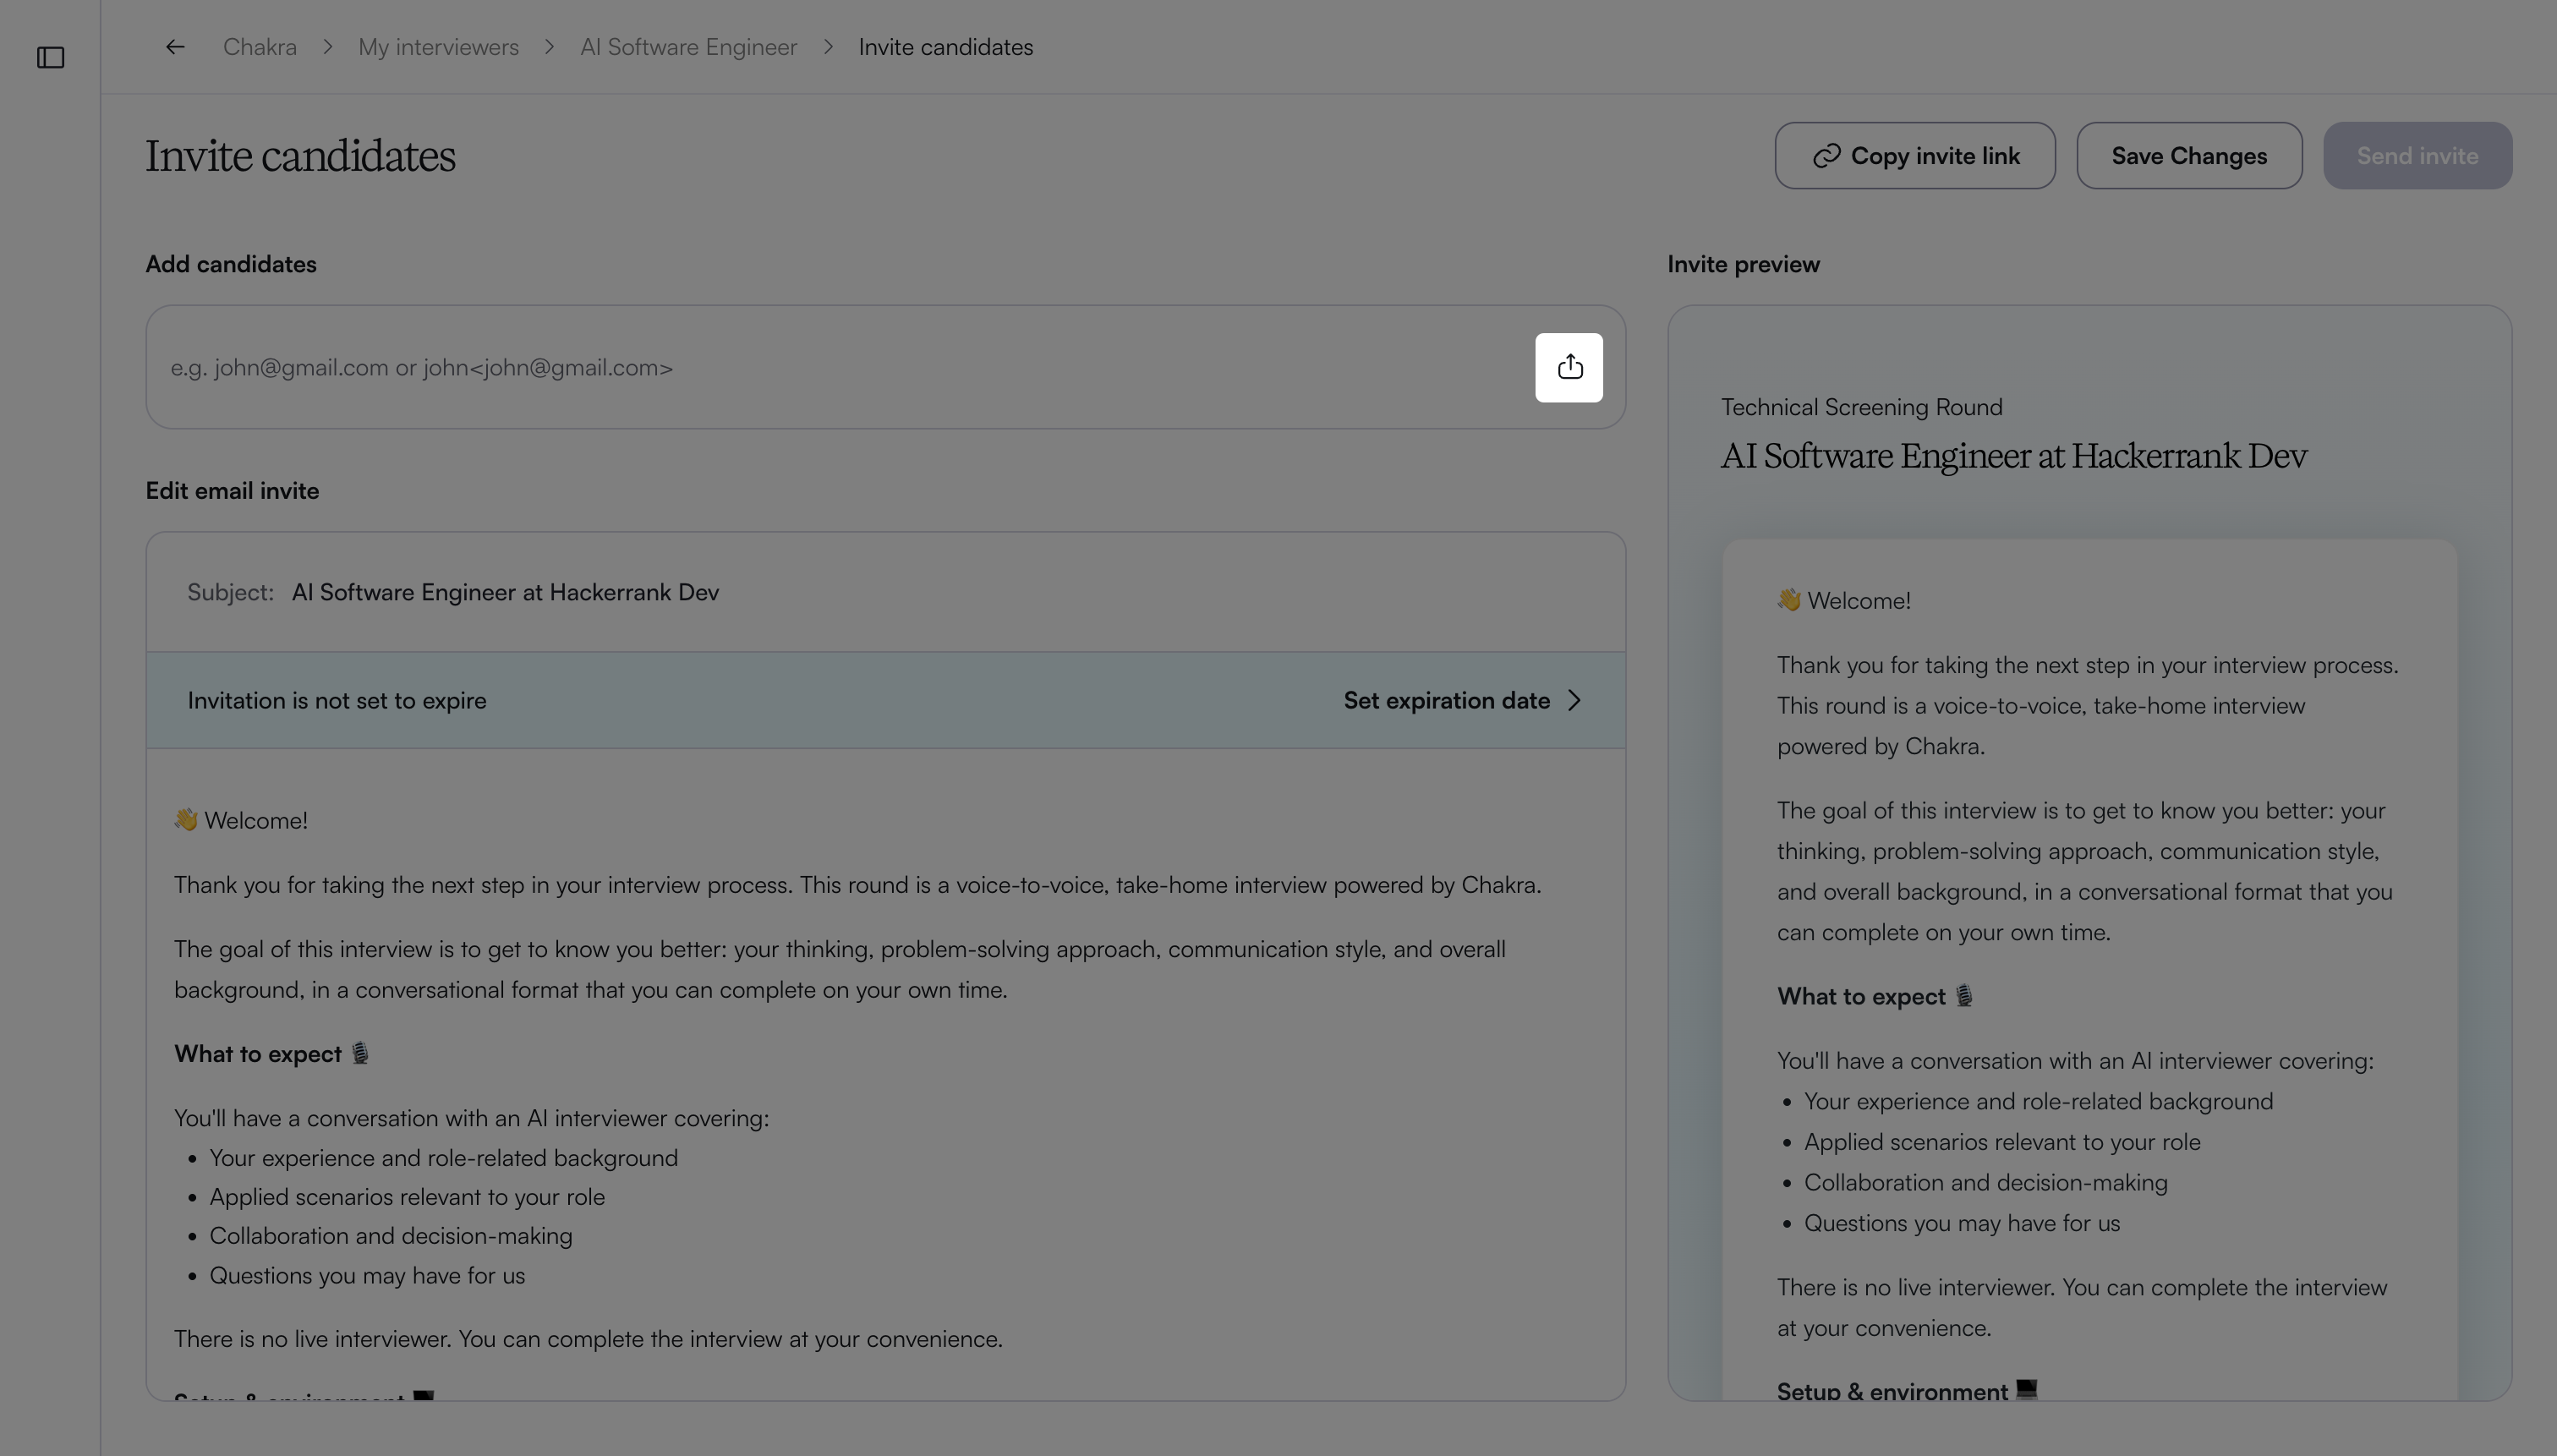Click Save Changes button
The image size is (2557, 1456).
2189,156
